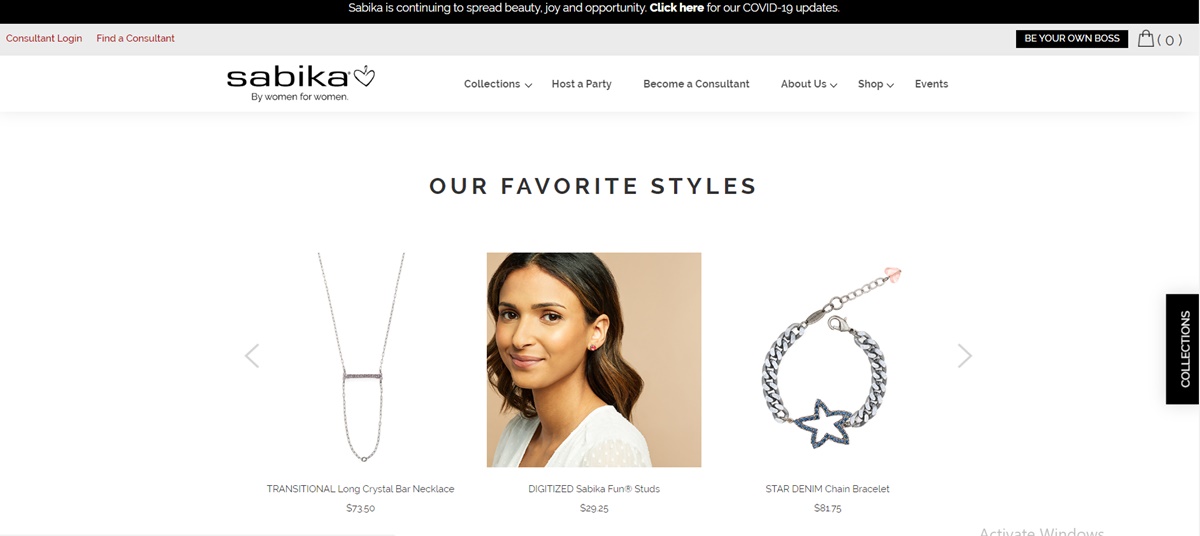Open STAR DENIM Chain Bracelet title link
This screenshot has height=536, width=1200.
pyautogui.click(x=827, y=489)
